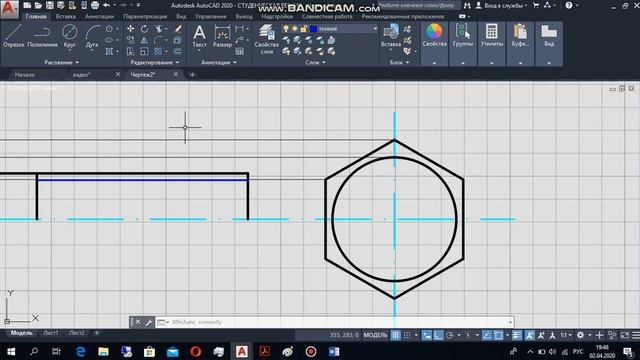Click the Hatch tool icon

coord(109,51)
